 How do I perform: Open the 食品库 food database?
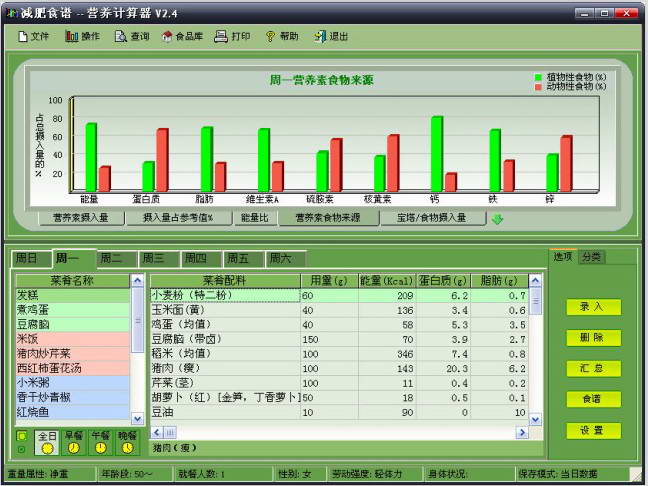[x=181, y=36]
